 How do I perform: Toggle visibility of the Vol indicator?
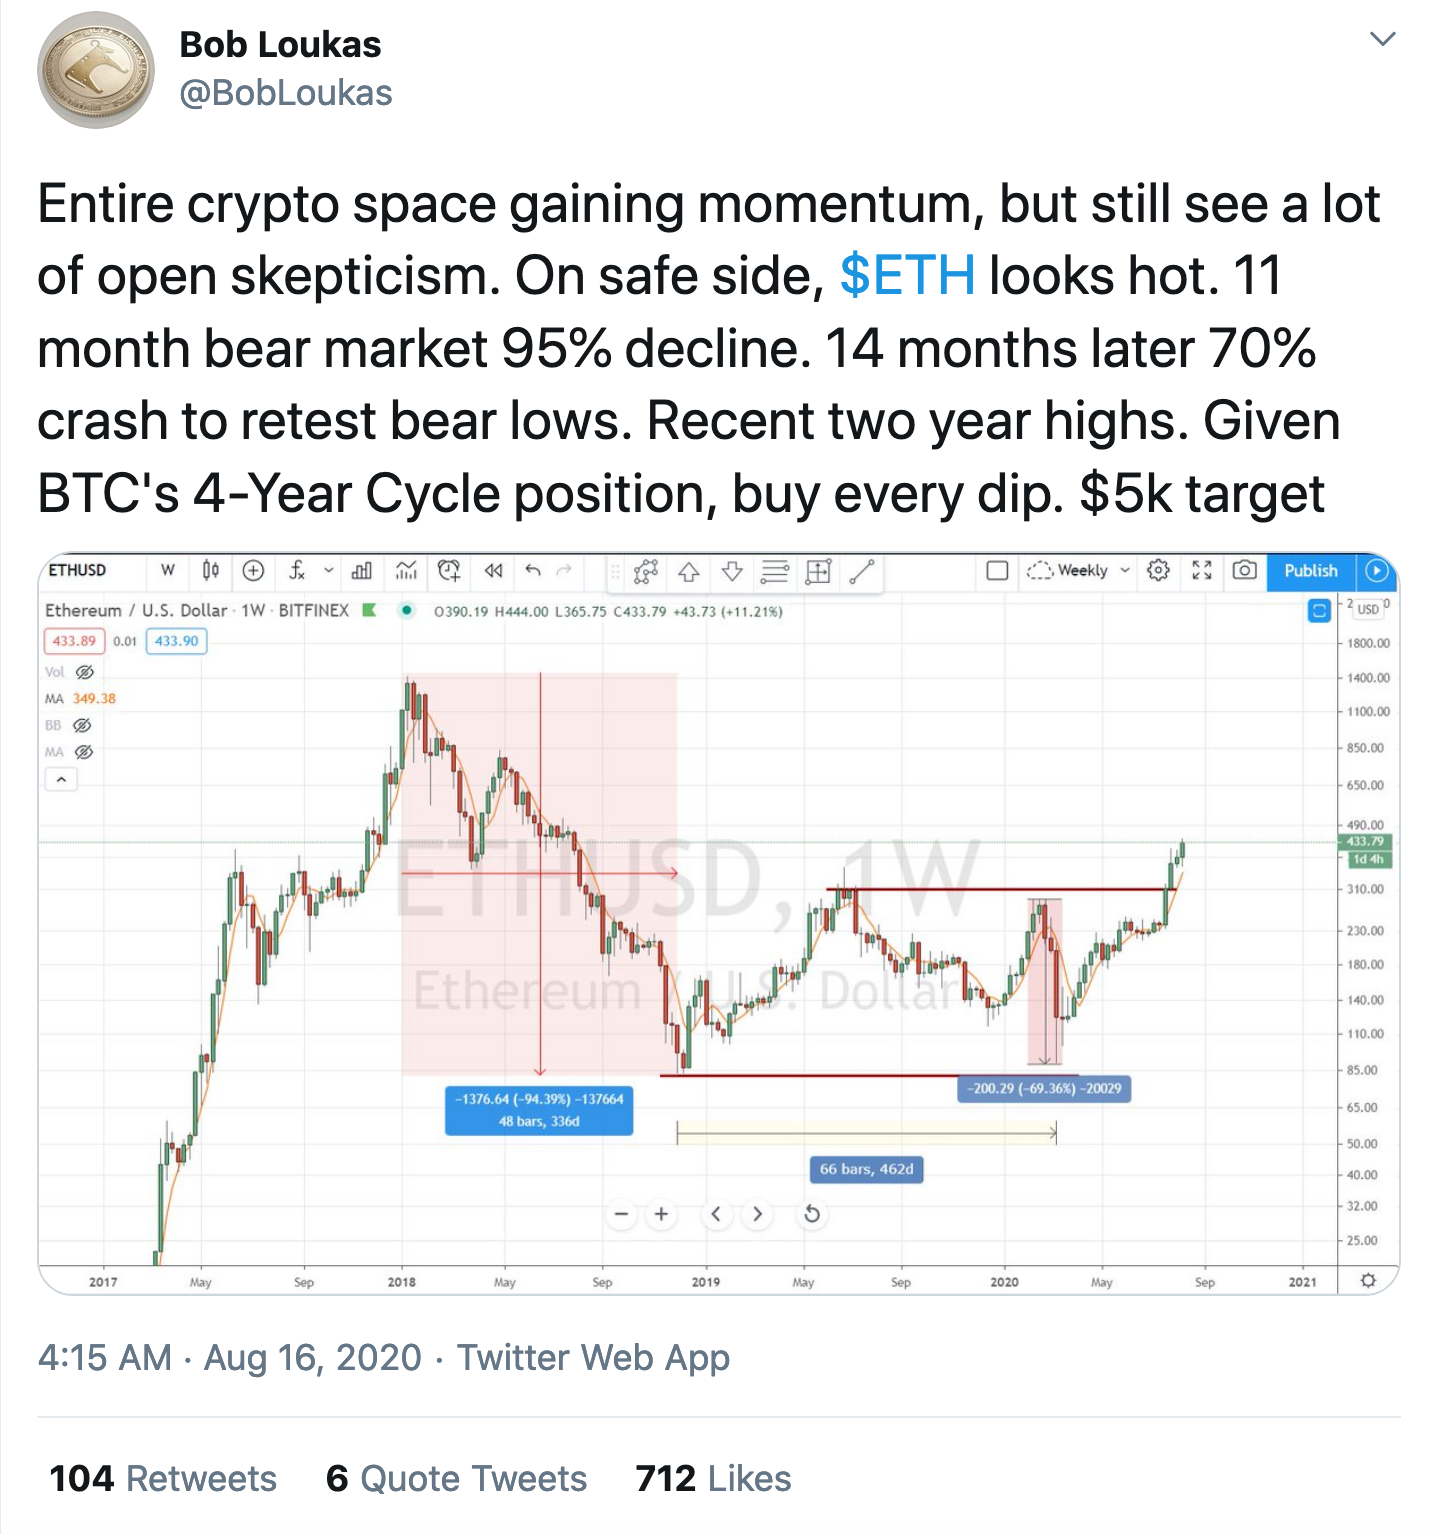pyautogui.click(x=84, y=673)
